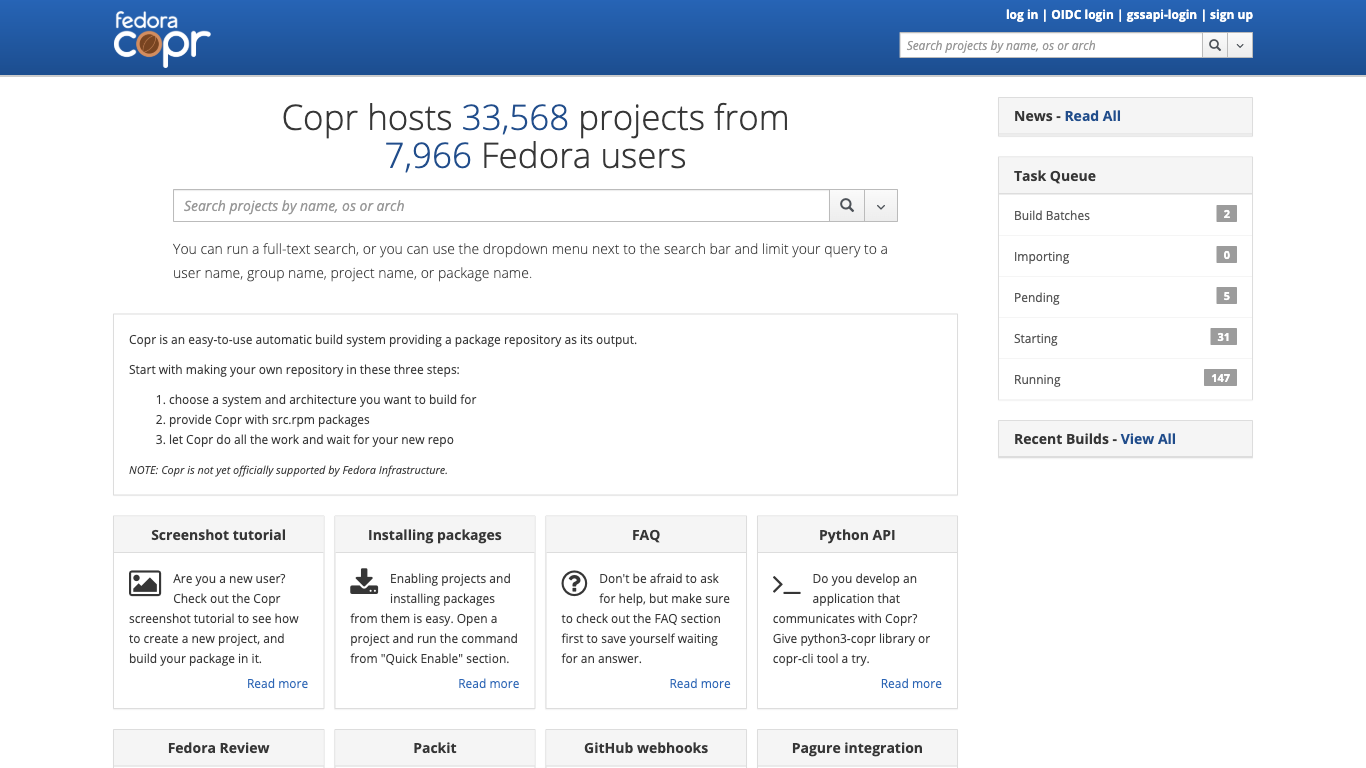Click the sign up link
1366x768 pixels.
pyautogui.click(x=1231, y=15)
